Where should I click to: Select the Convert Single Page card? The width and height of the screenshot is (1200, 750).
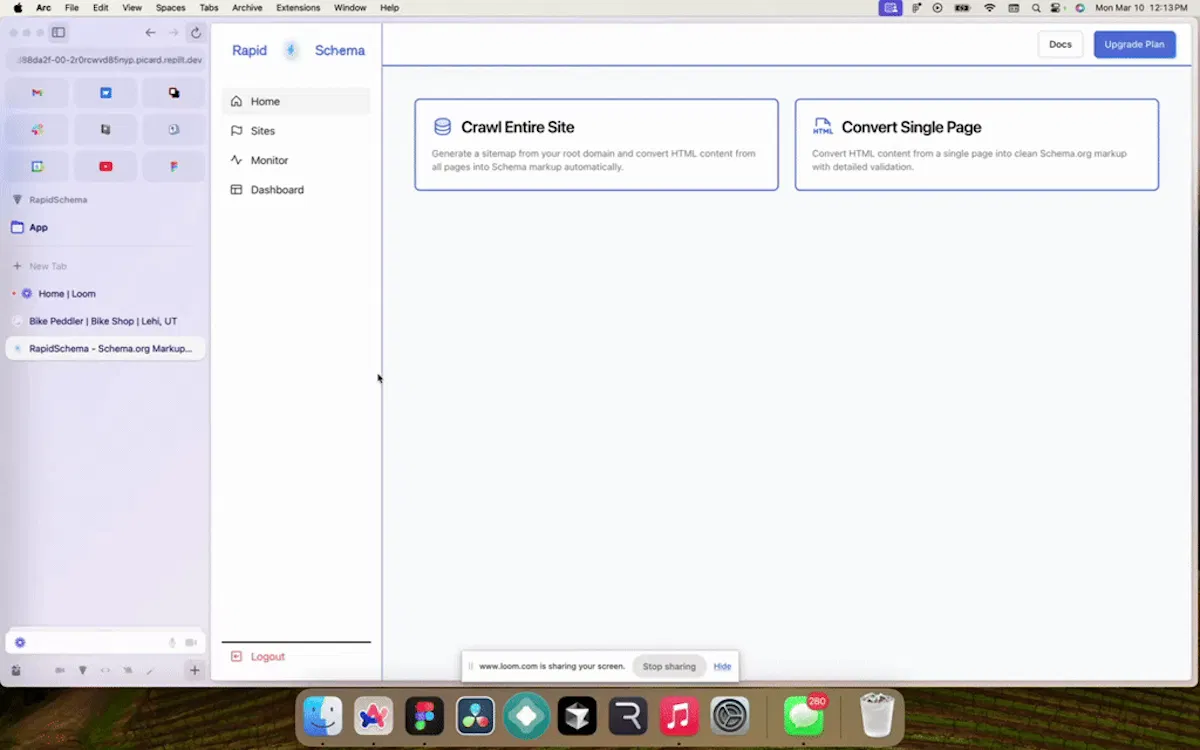click(x=977, y=144)
